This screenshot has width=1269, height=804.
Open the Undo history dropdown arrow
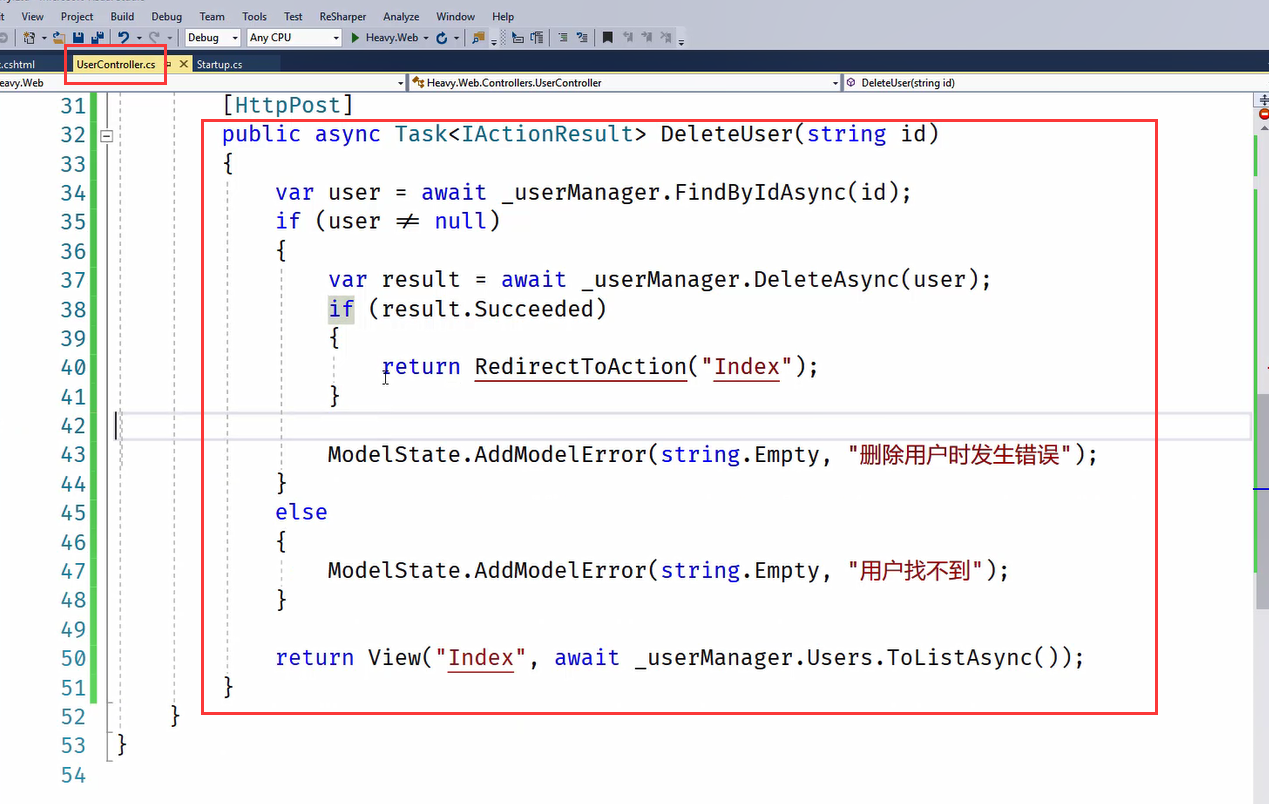point(138,38)
